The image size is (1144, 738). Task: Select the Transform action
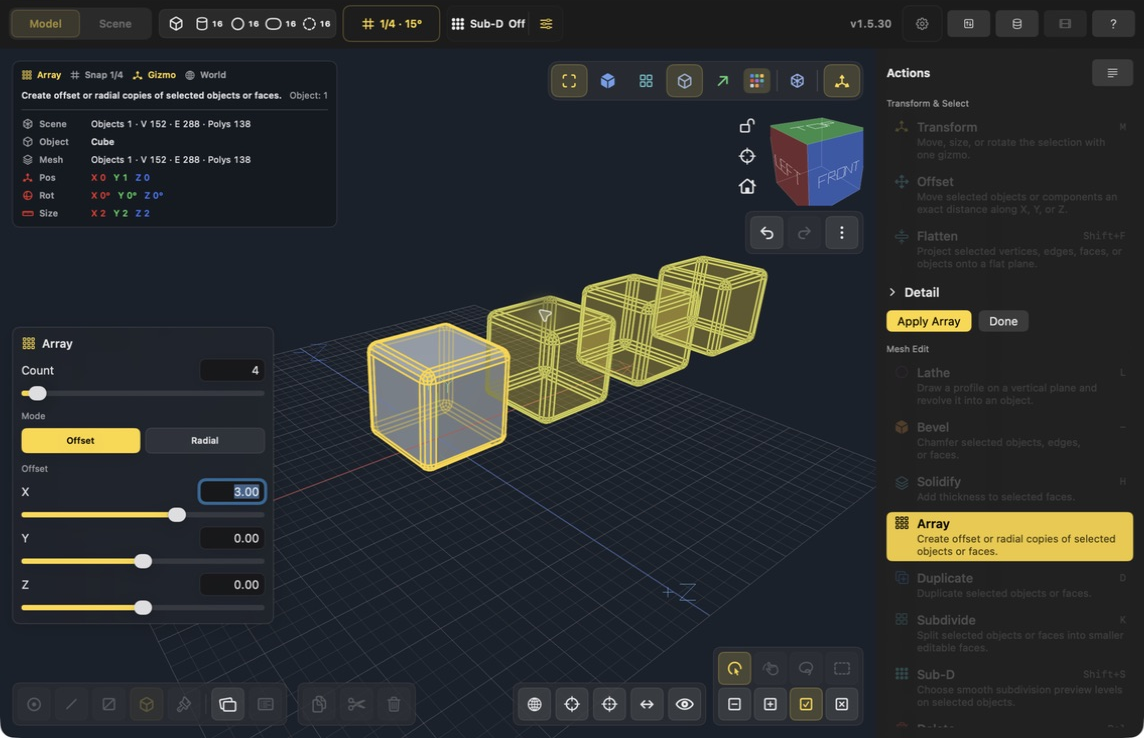1009,140
